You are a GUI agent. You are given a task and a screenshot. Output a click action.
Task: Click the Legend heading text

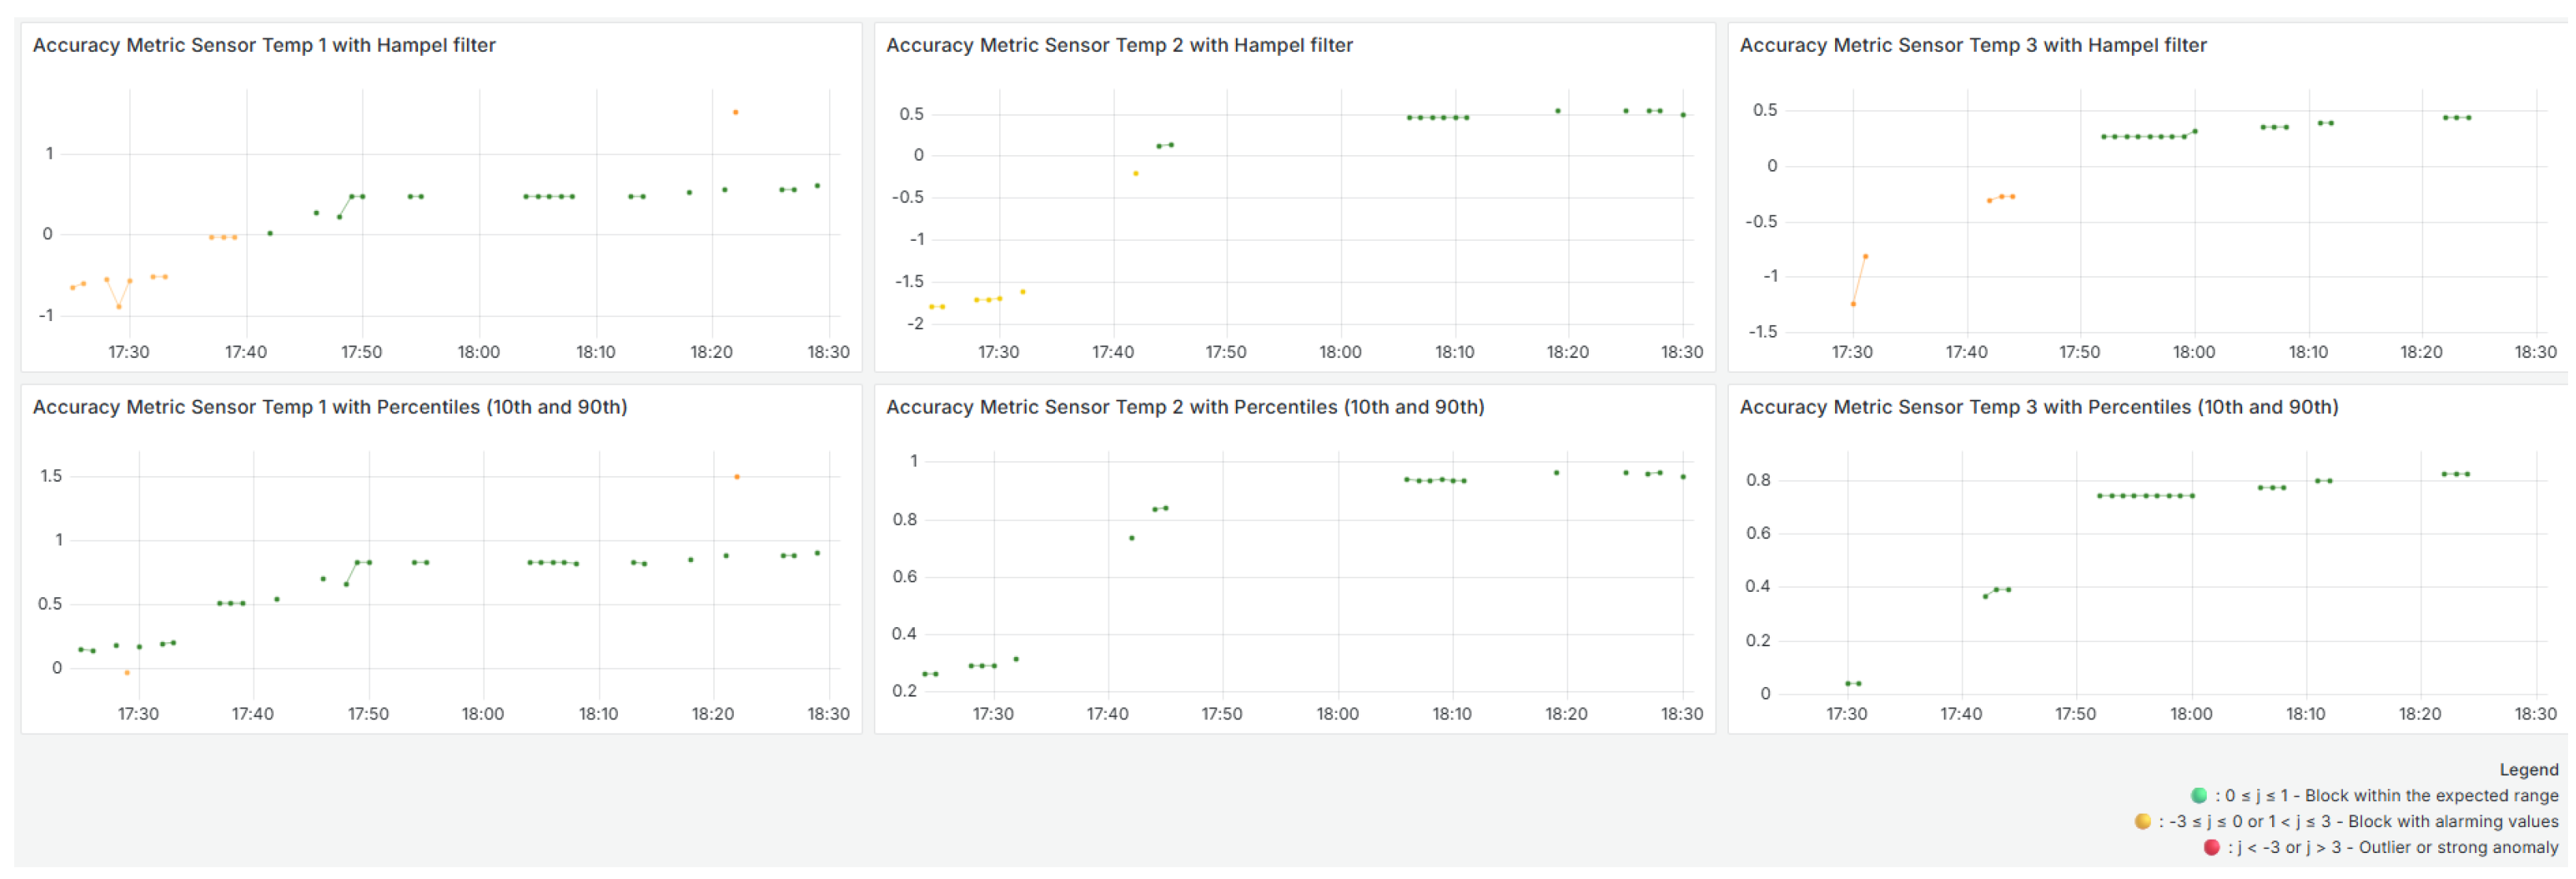(2528, 770)
